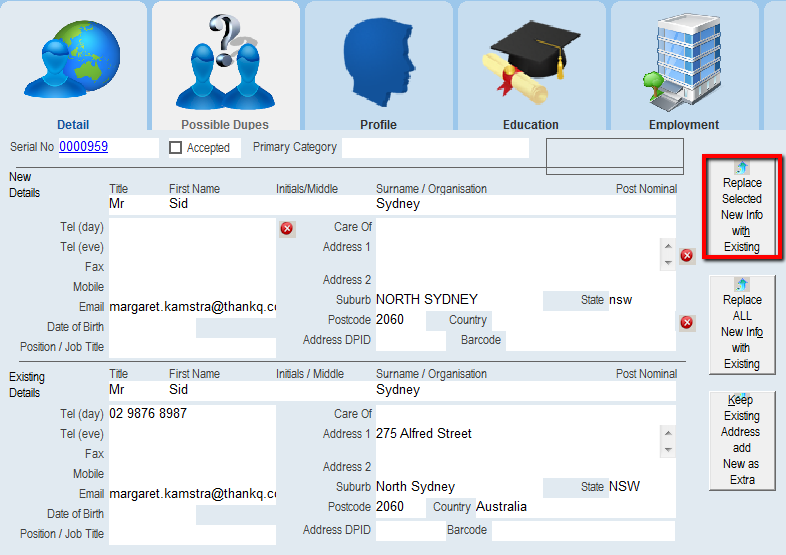Toggle the Accepted checkbox
This screenshot has width=786, height=555.
[x=176, y=148]
